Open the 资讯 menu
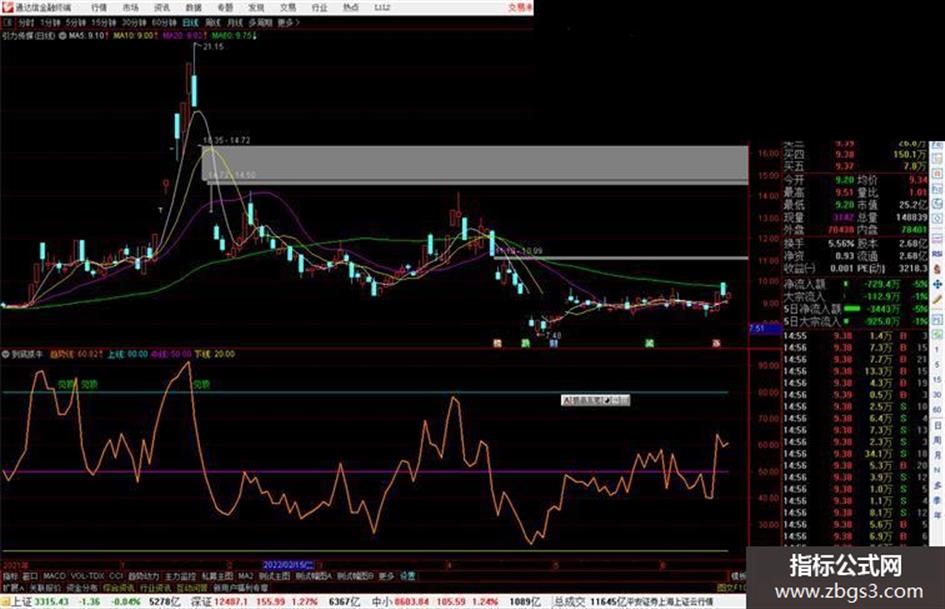Viewport: 945px width, 609px height. [x=162, y=8]
